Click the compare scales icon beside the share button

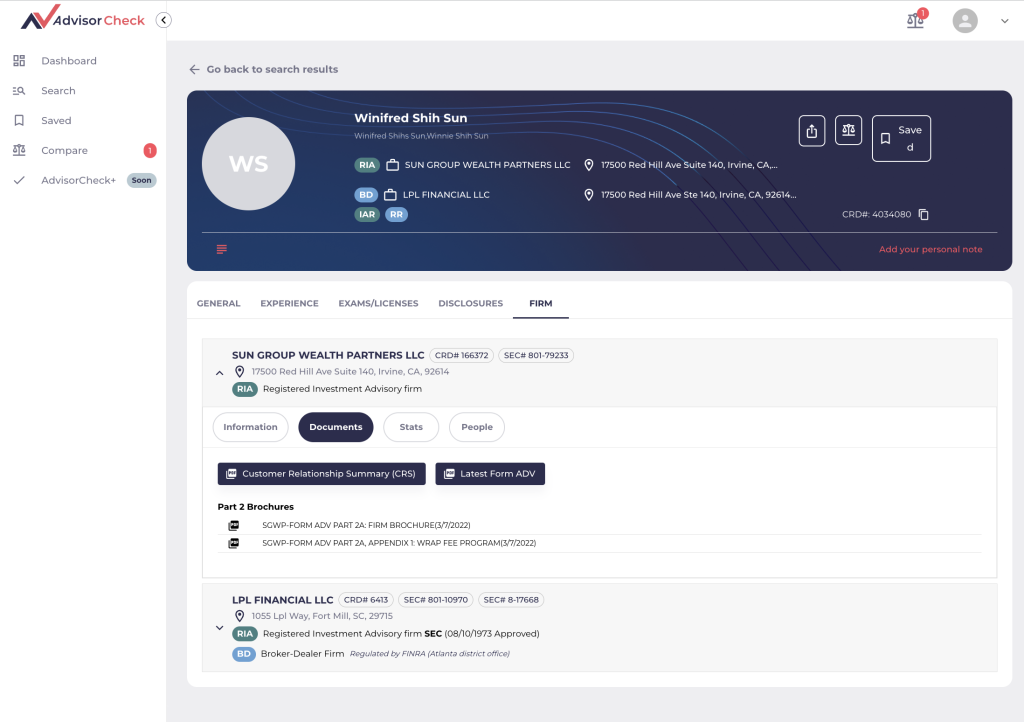tap(848, 130)
